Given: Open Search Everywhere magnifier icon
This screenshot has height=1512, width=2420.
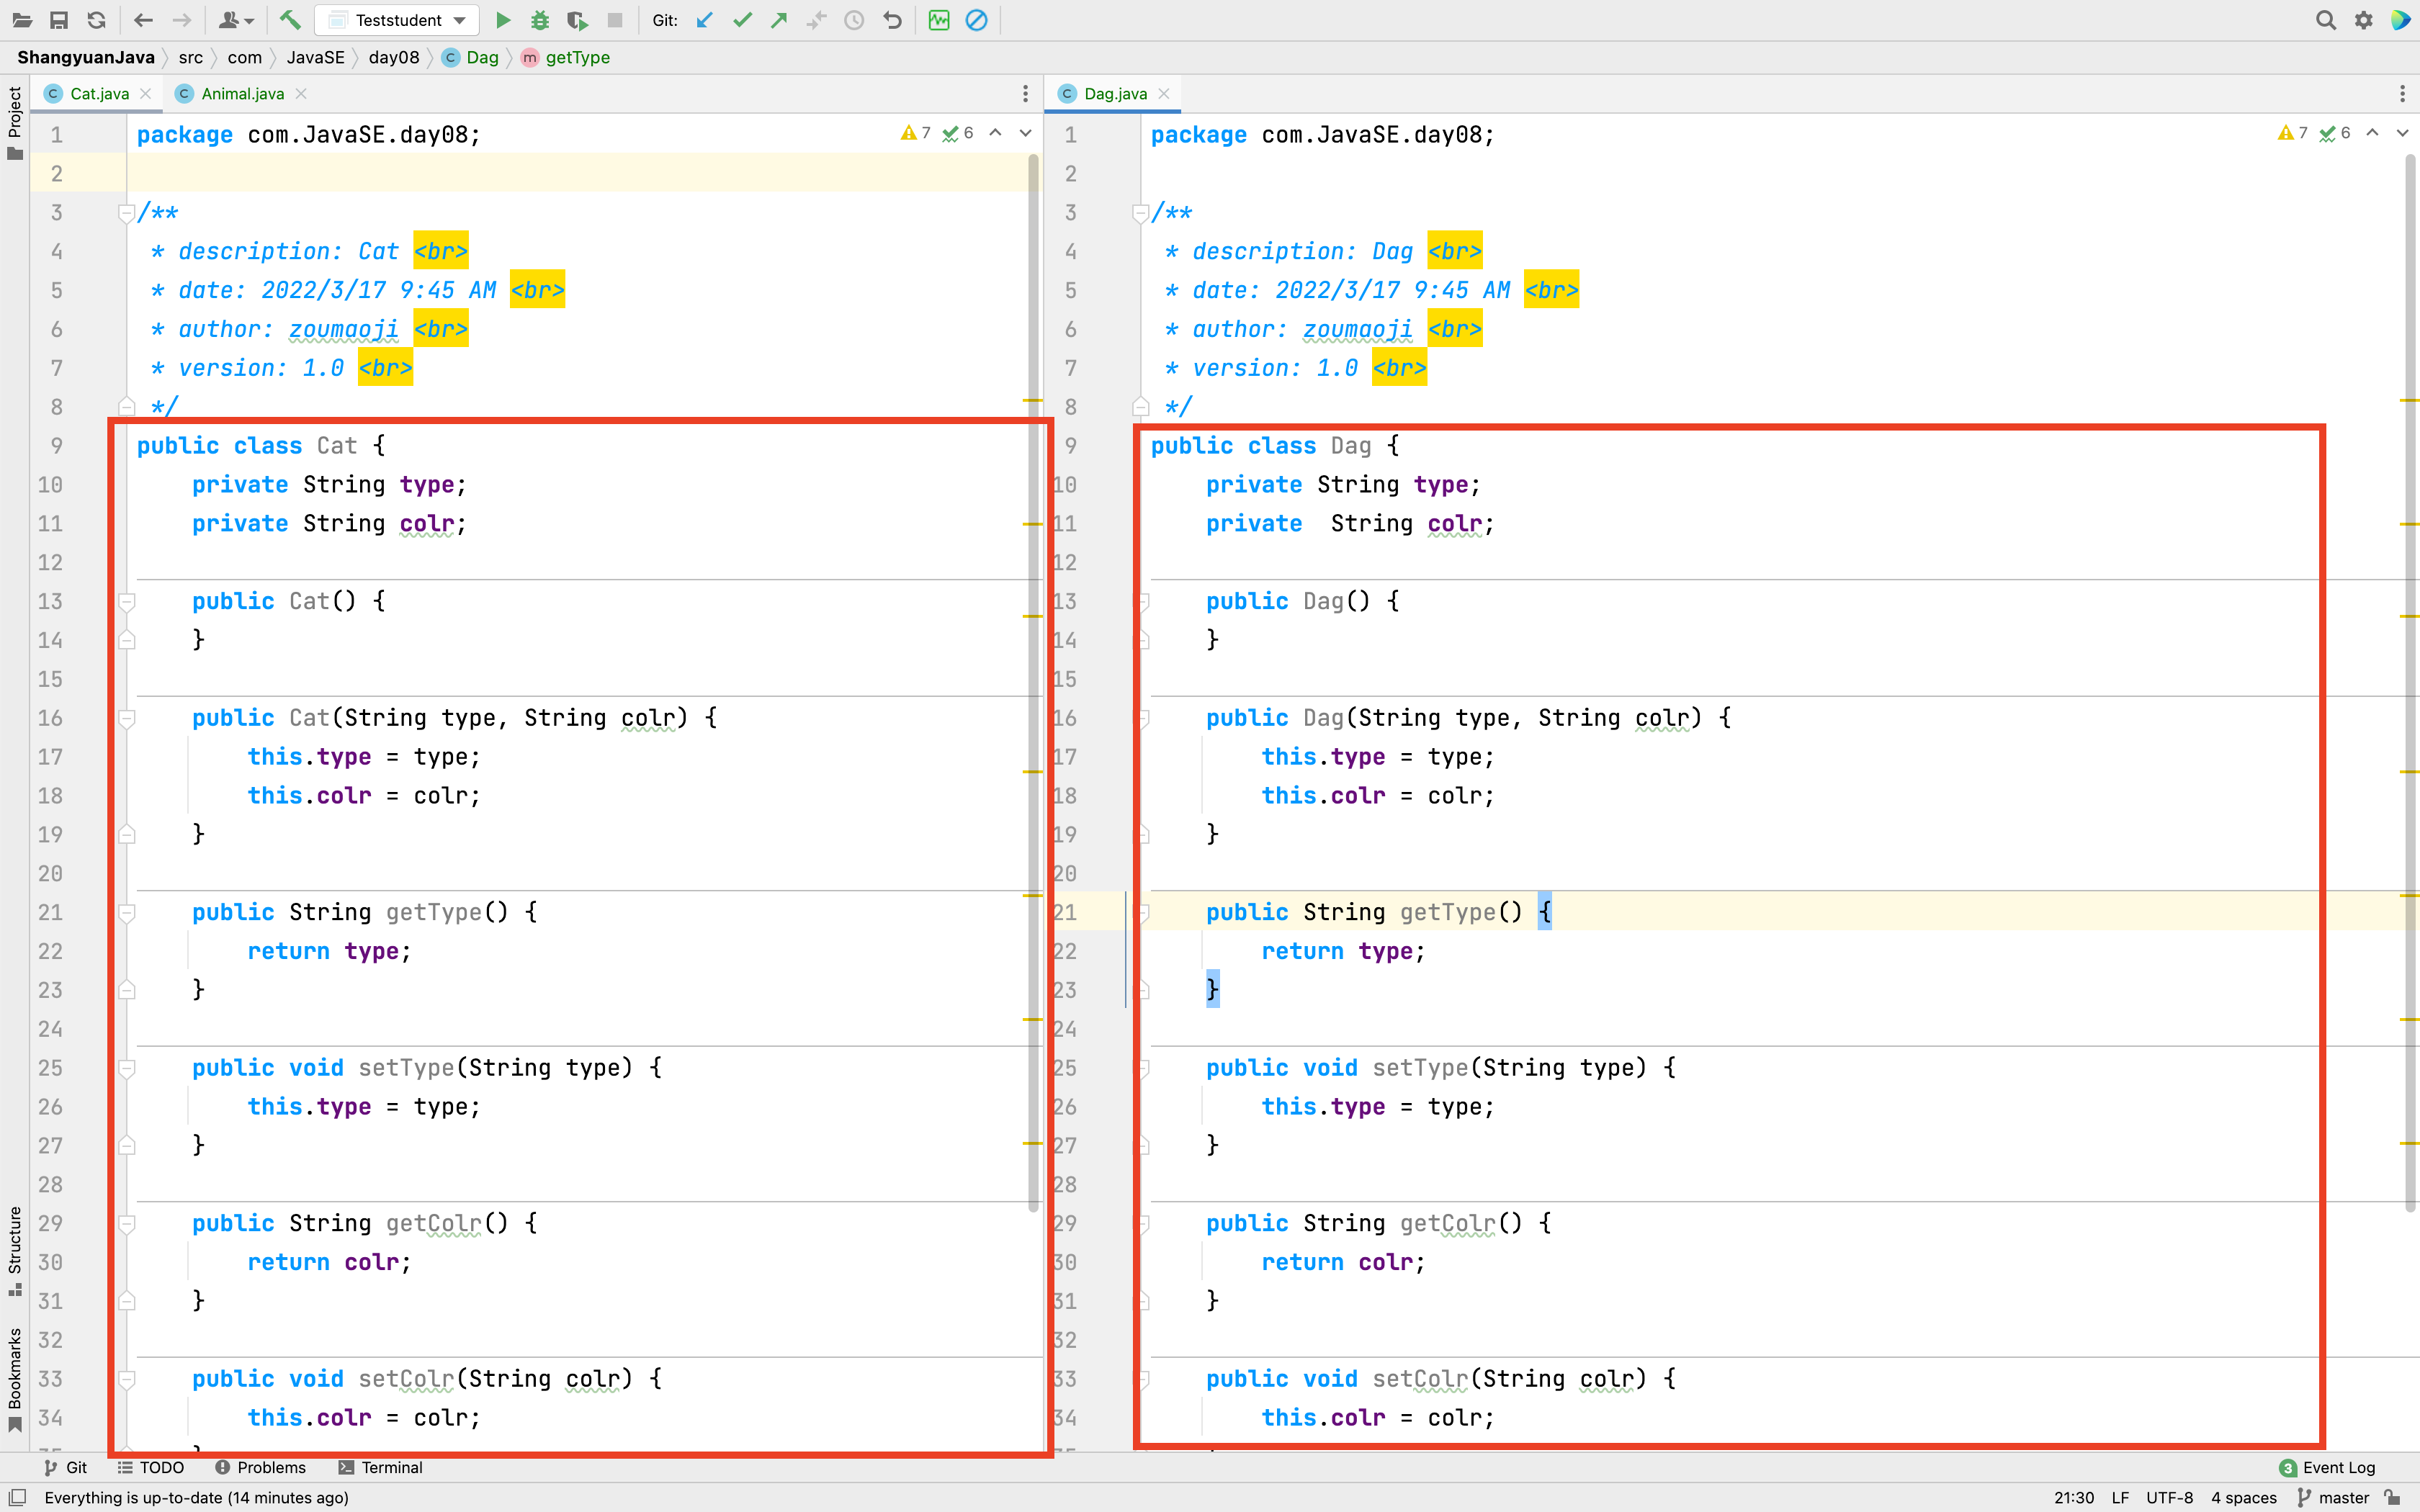Looking at the screenshot, I should click(x=2325, y=20).
